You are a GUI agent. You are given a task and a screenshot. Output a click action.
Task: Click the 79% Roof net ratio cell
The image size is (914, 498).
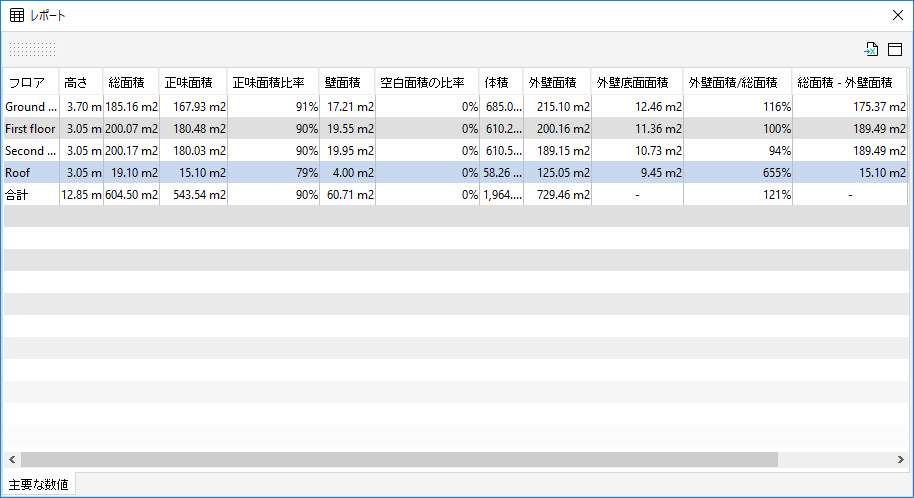point(273,173)
